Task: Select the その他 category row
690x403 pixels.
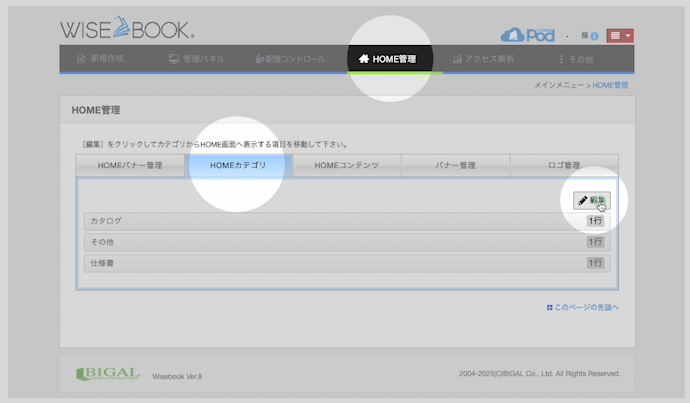Action: click(x=347, y=242)
